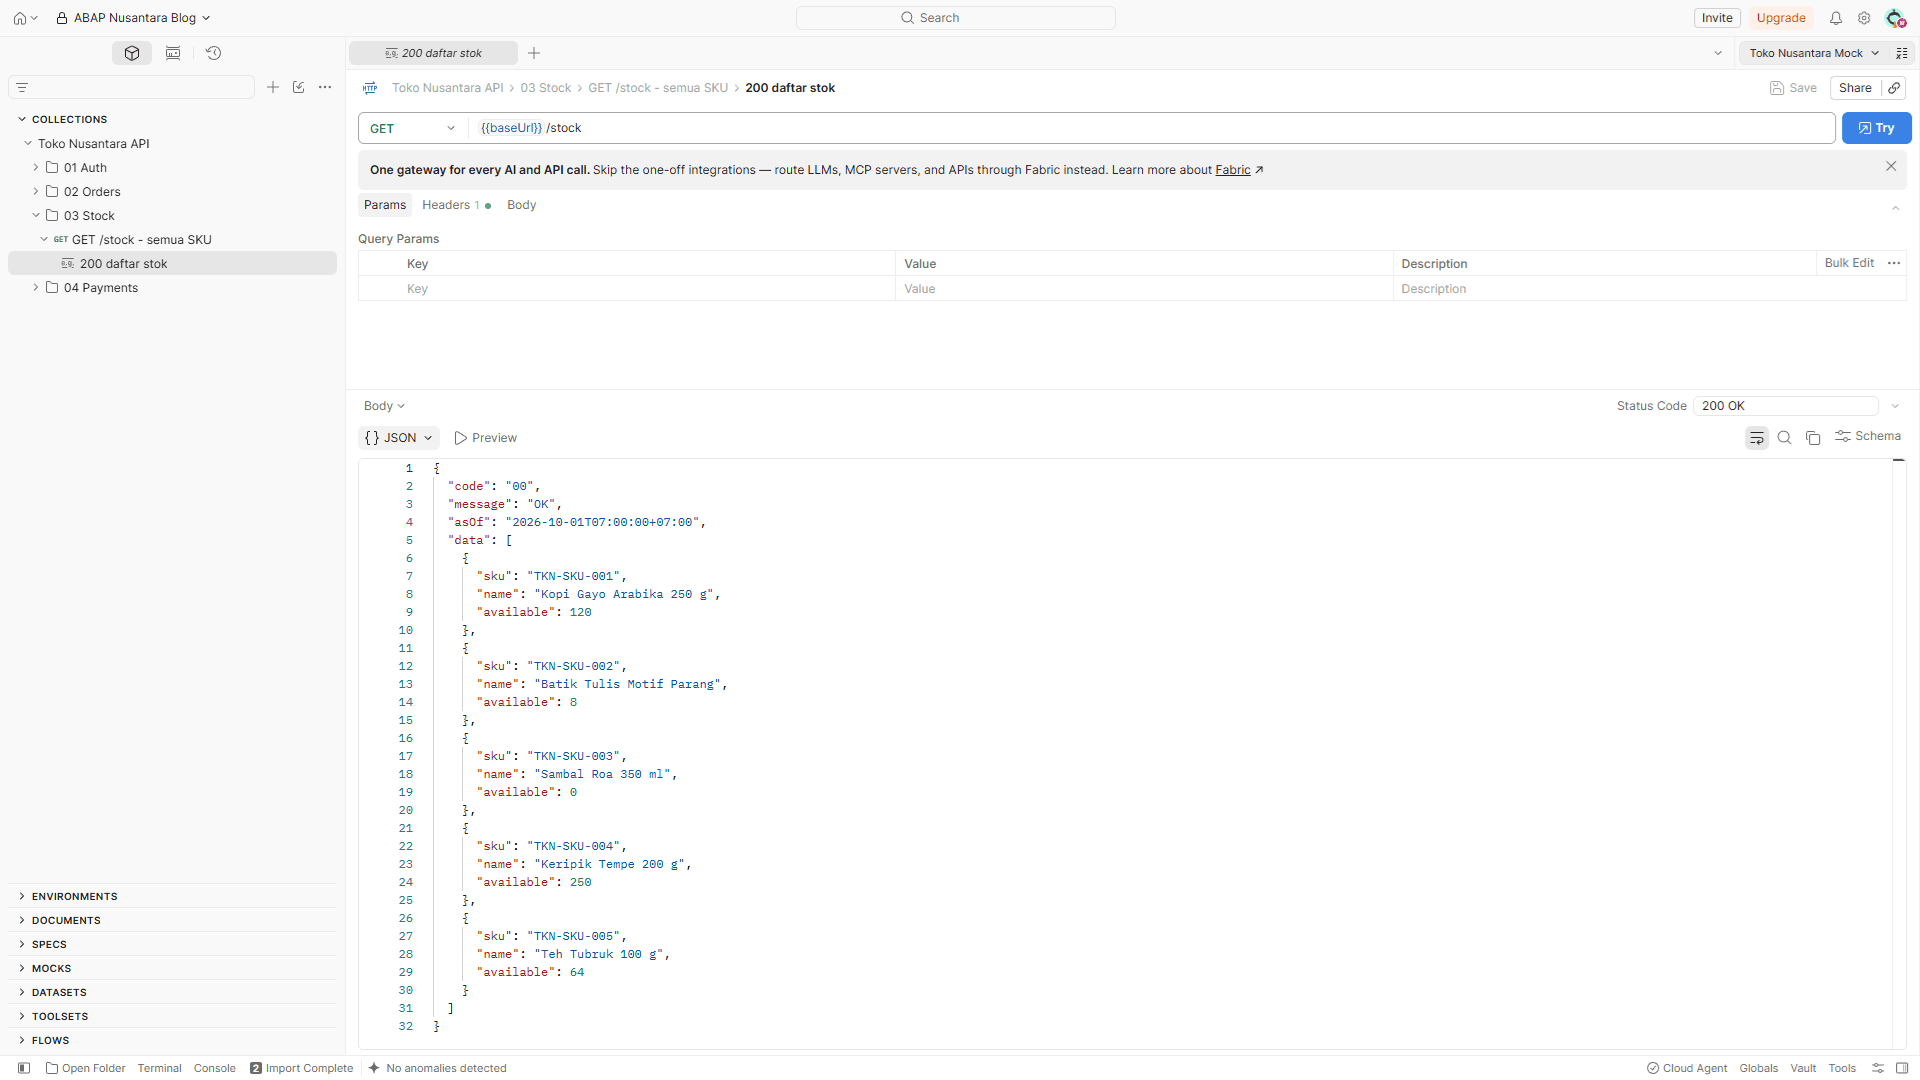Open the Fabric learn more link

[1239, 170]
